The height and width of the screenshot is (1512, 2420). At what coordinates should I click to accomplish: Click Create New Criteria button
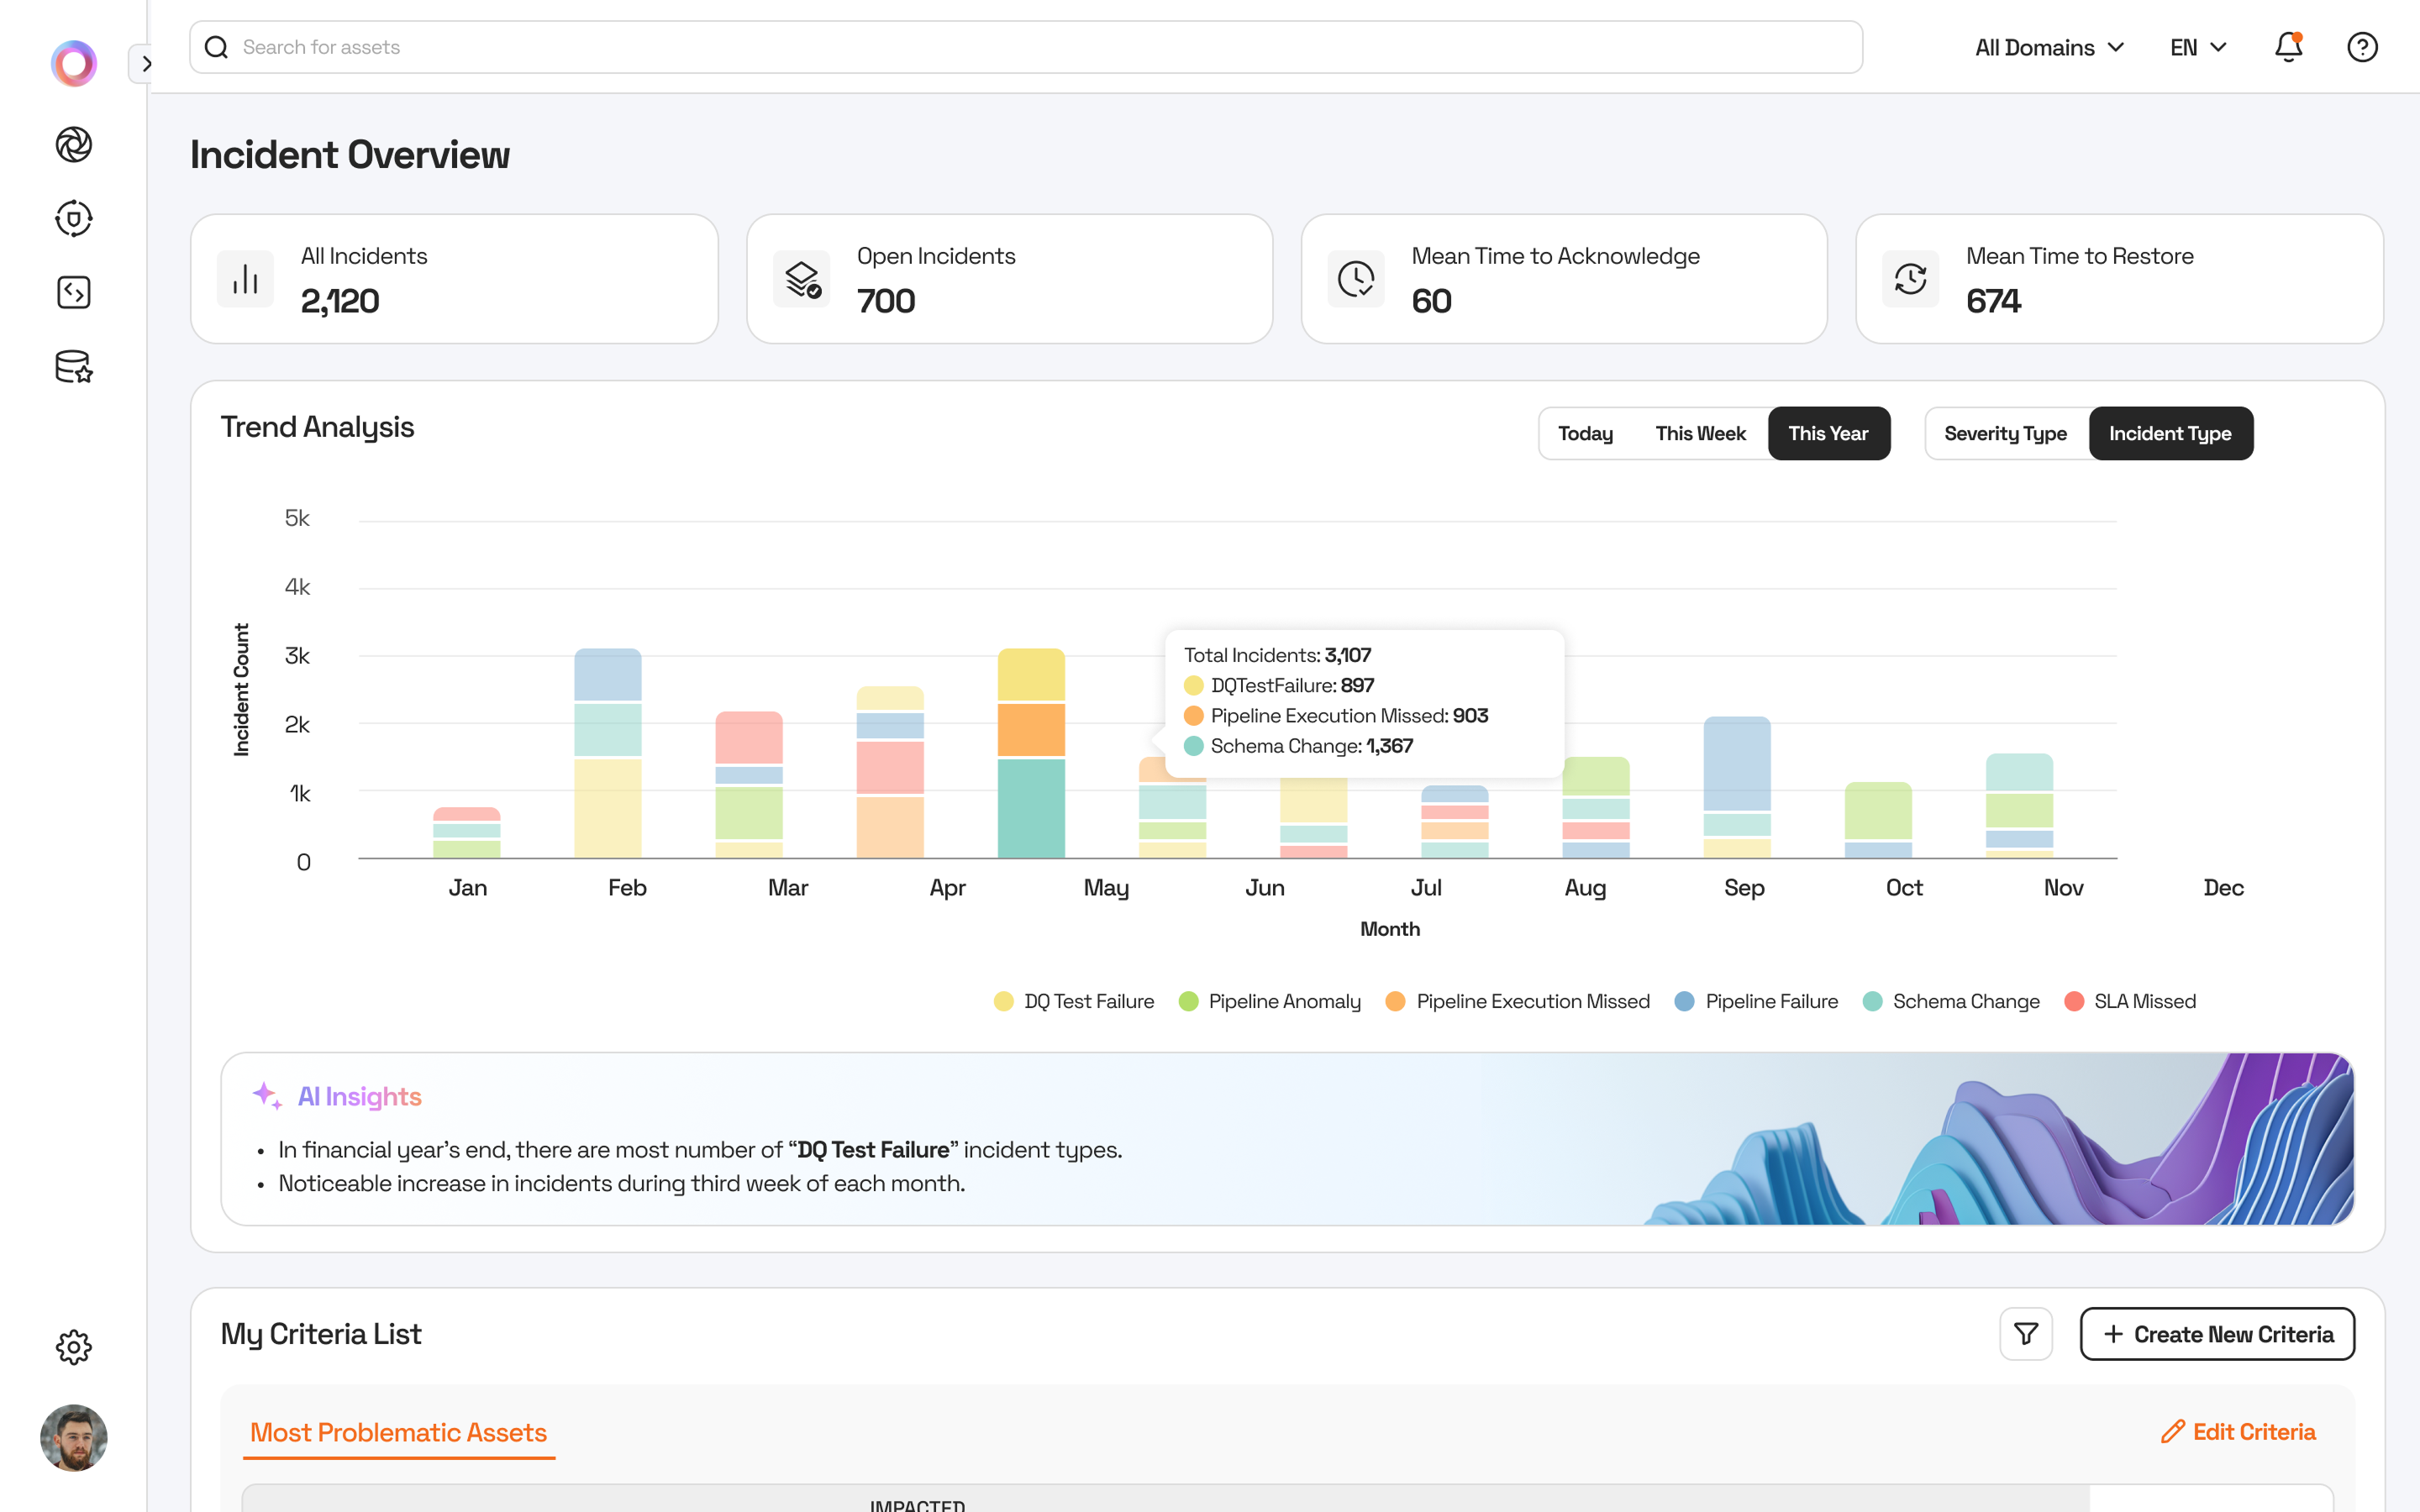click(2217, 1334)
